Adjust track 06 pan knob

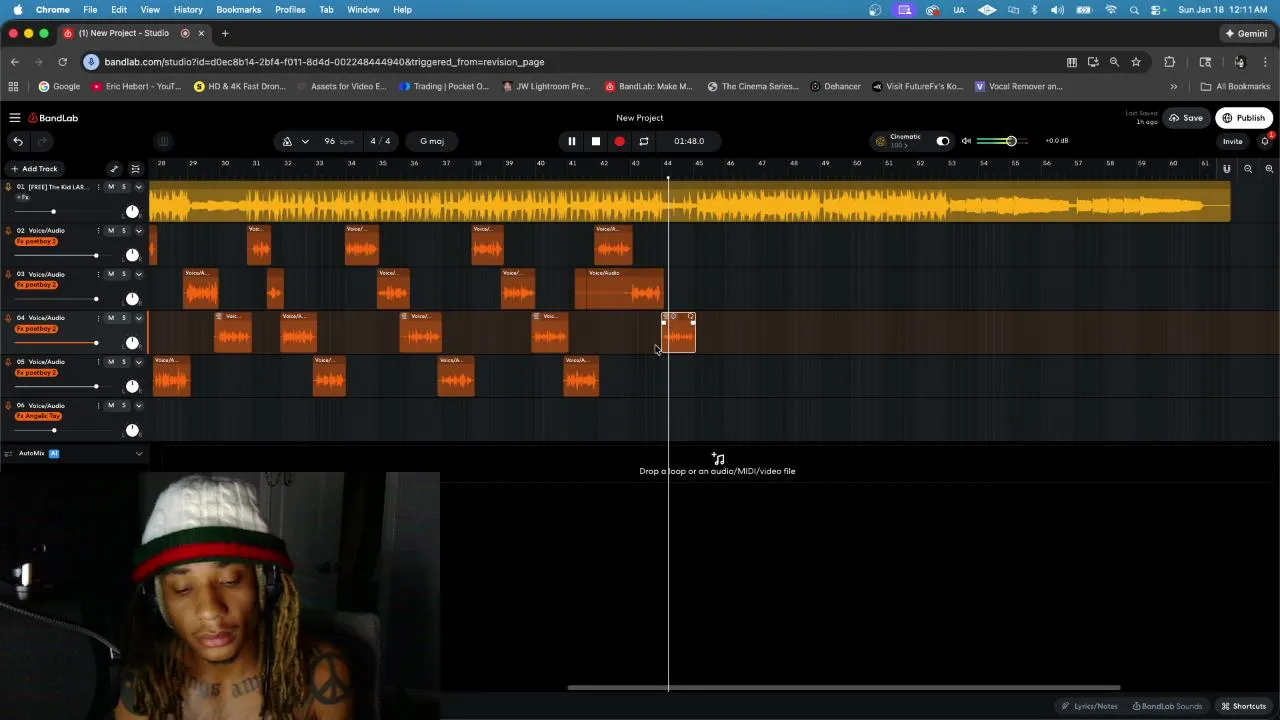click(x=132, y=430)
